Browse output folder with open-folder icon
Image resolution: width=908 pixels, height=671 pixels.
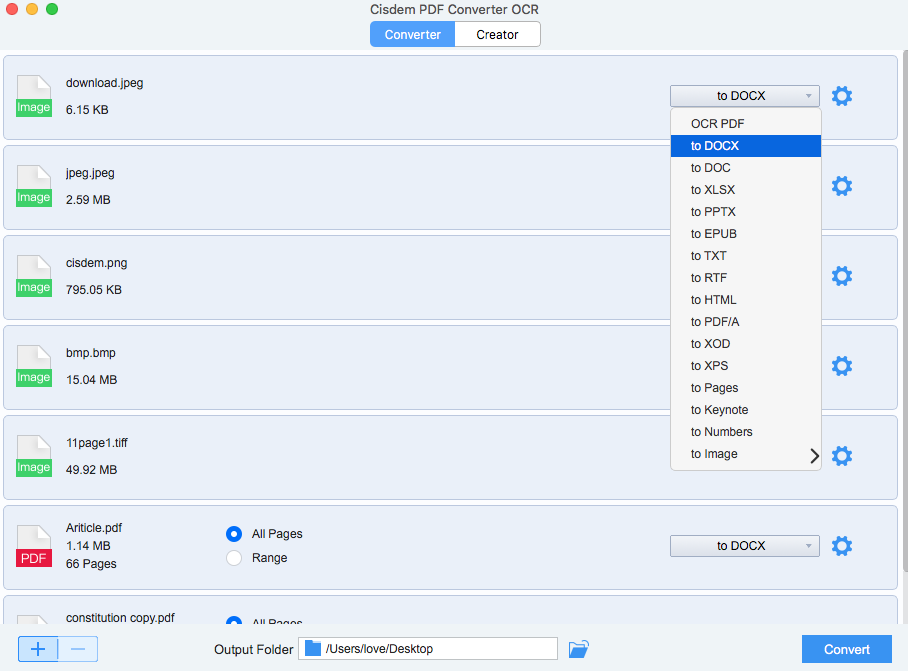pyautogui.click(x=579, y=649)
